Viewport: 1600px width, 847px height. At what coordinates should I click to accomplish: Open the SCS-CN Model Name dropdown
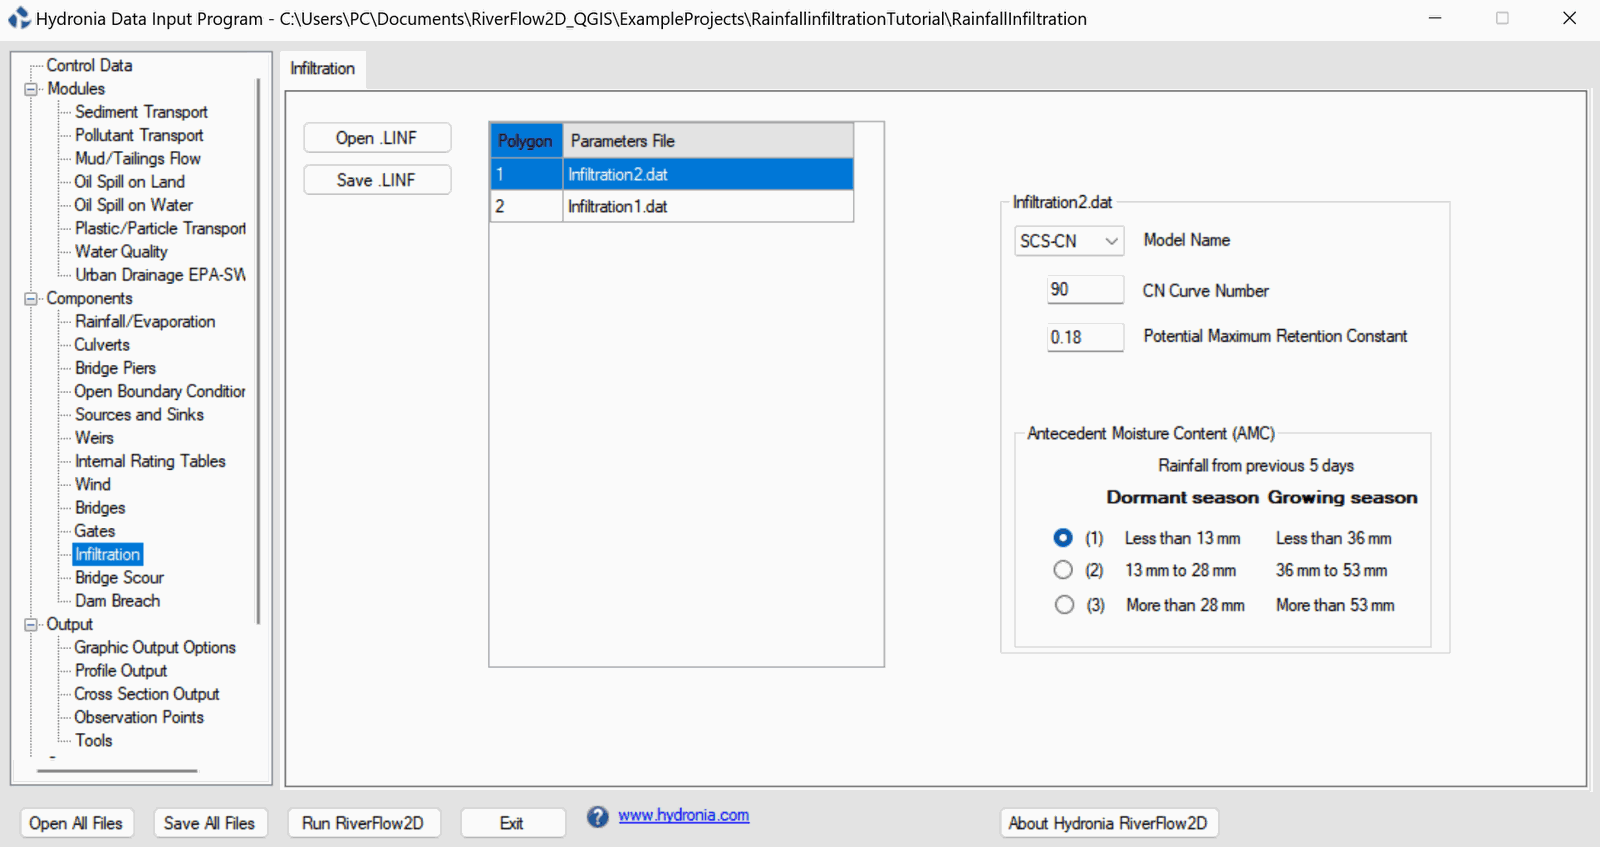point(1068,241)
